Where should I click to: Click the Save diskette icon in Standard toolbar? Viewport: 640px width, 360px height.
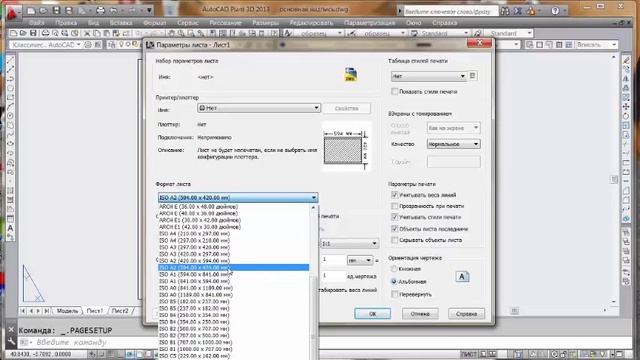[33, 33]
